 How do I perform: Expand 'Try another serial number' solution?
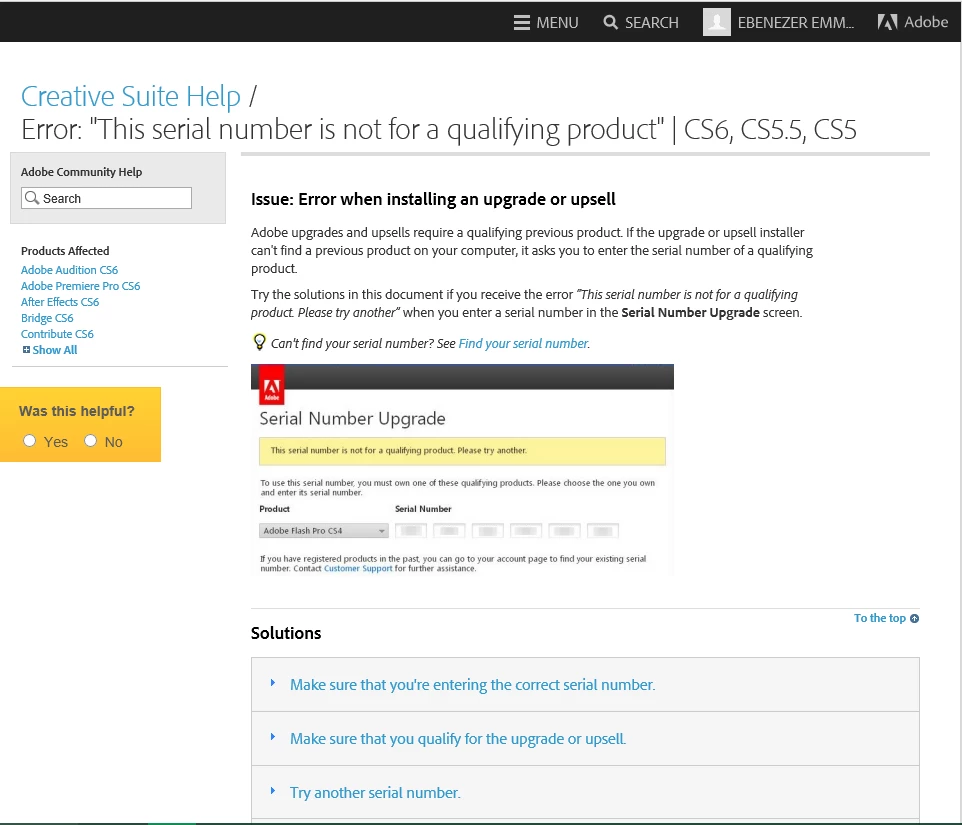pos(272,791)
